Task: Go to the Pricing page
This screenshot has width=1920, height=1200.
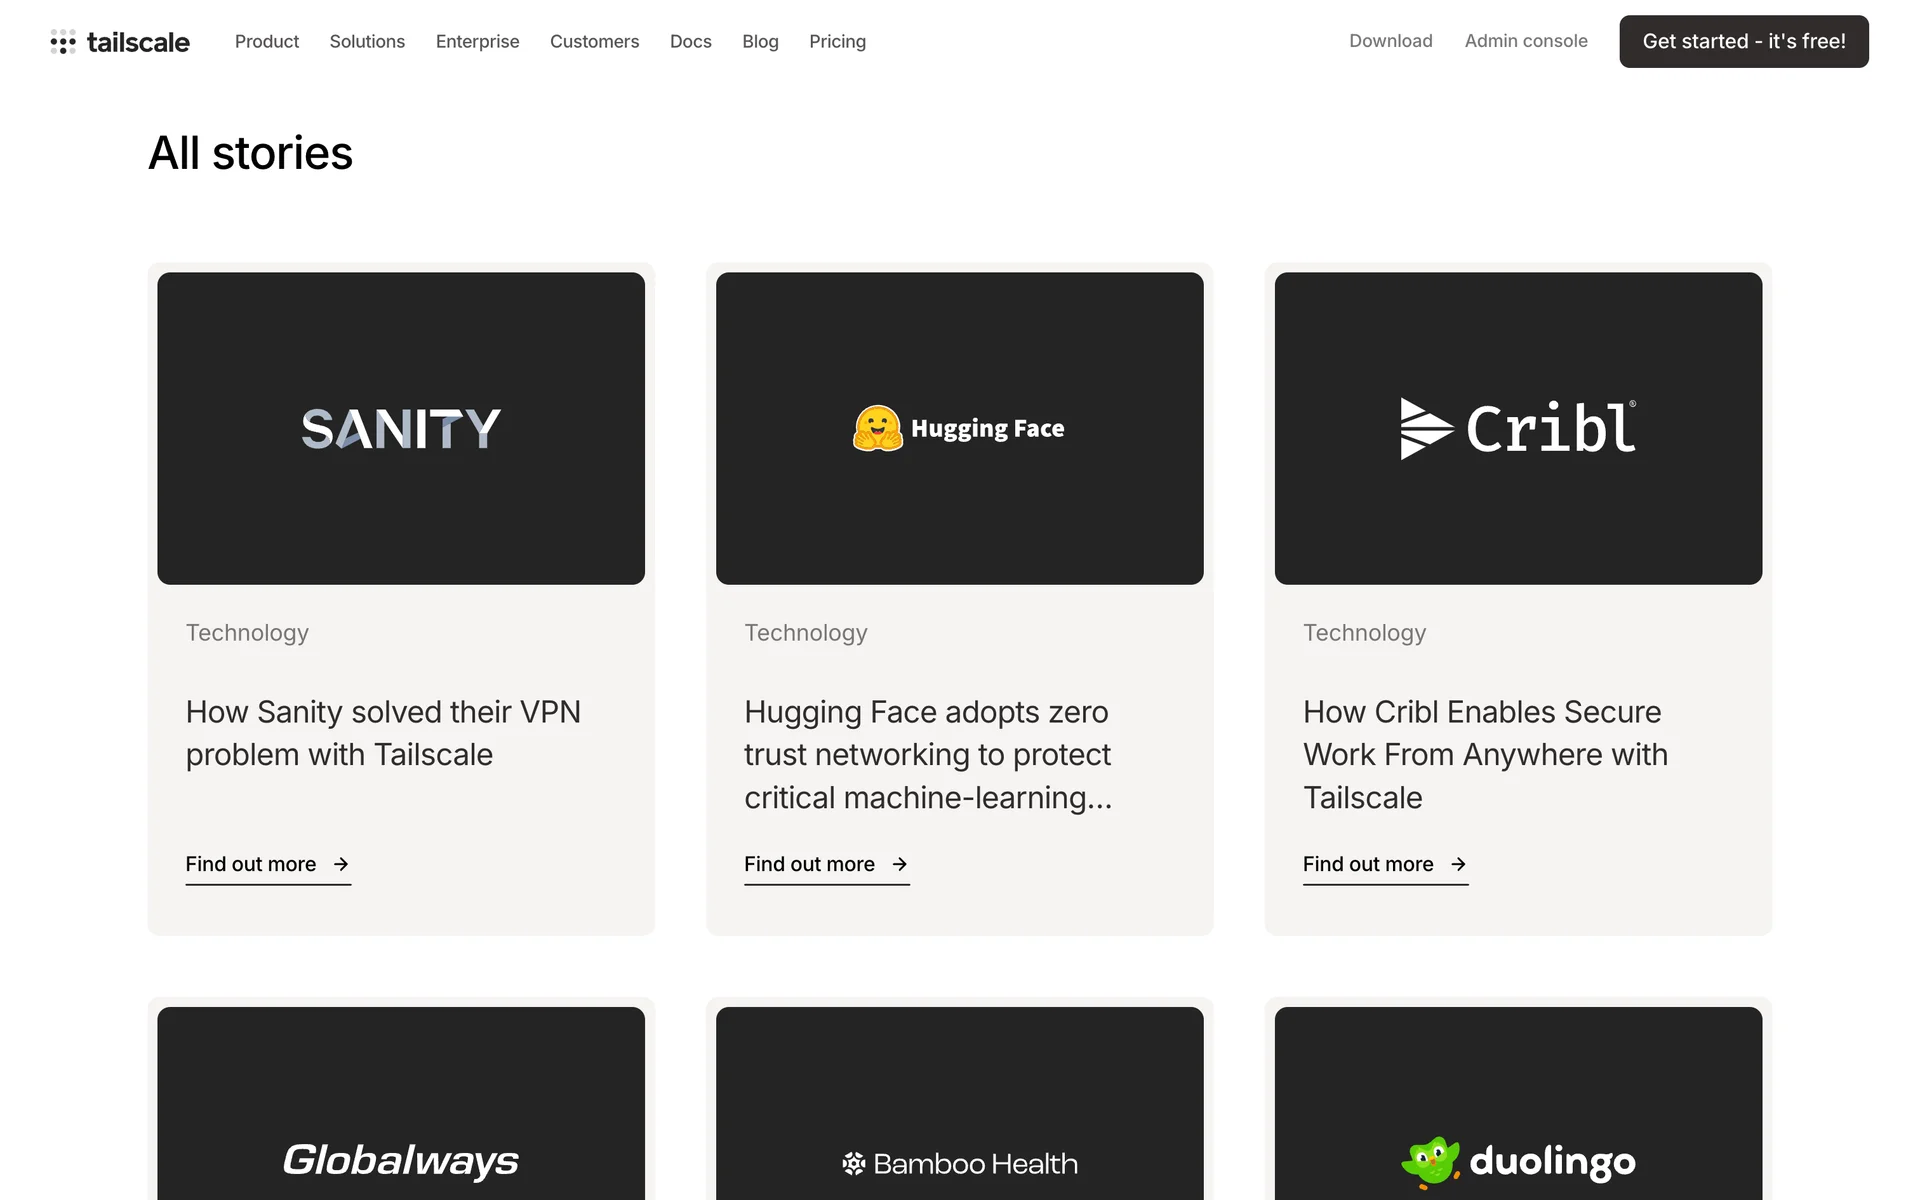Action: (837, 42)
